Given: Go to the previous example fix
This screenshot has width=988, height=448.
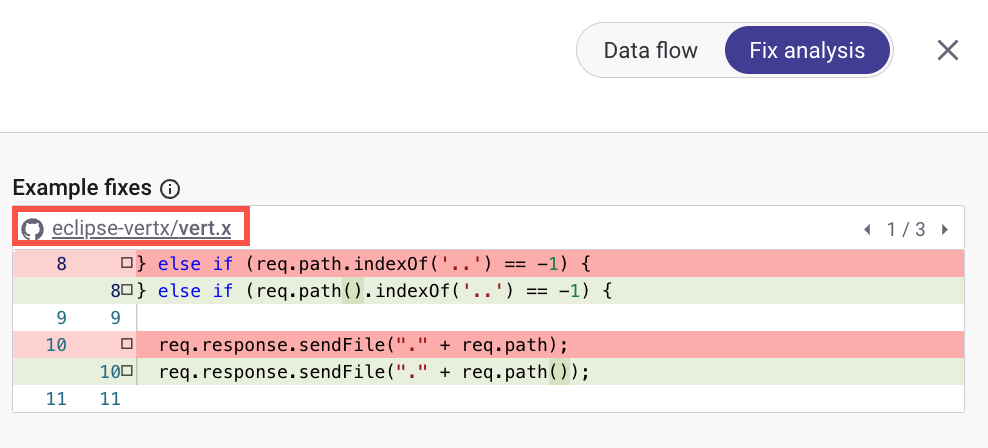Looking at the screenshot, I should point(867,230).
